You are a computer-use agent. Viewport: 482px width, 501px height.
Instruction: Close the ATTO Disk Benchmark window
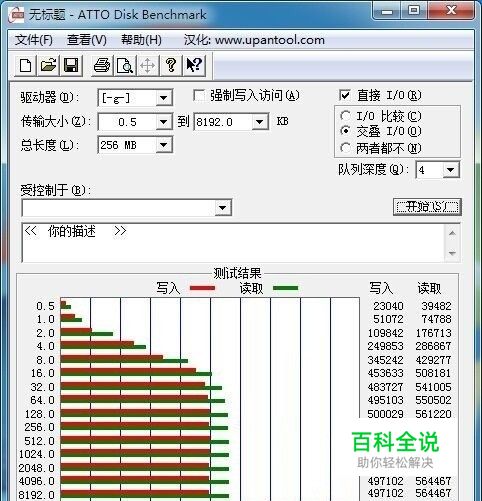point(451,11)
